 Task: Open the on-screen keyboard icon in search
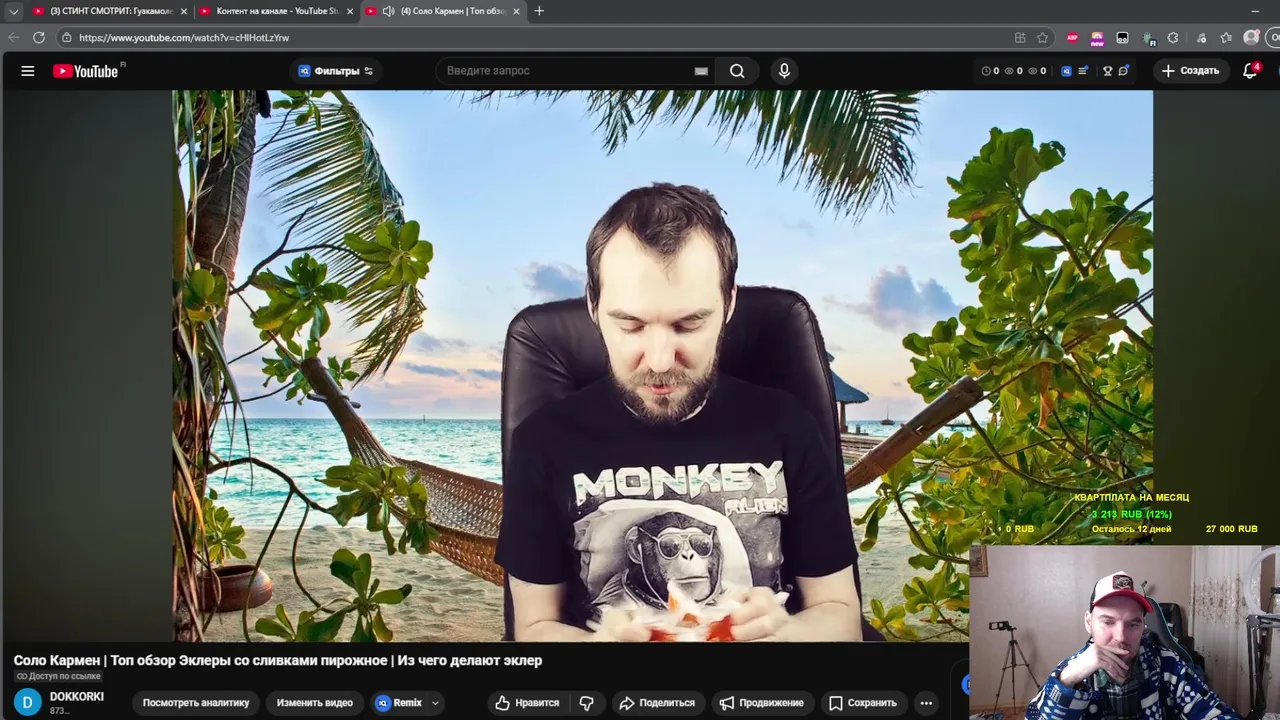coord(701,71)
